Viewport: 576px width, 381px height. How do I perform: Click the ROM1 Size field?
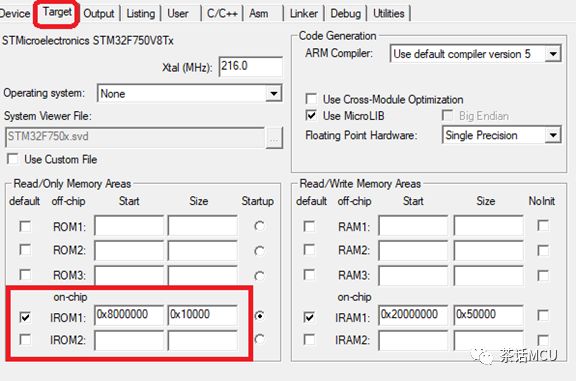tap(203, 226)
